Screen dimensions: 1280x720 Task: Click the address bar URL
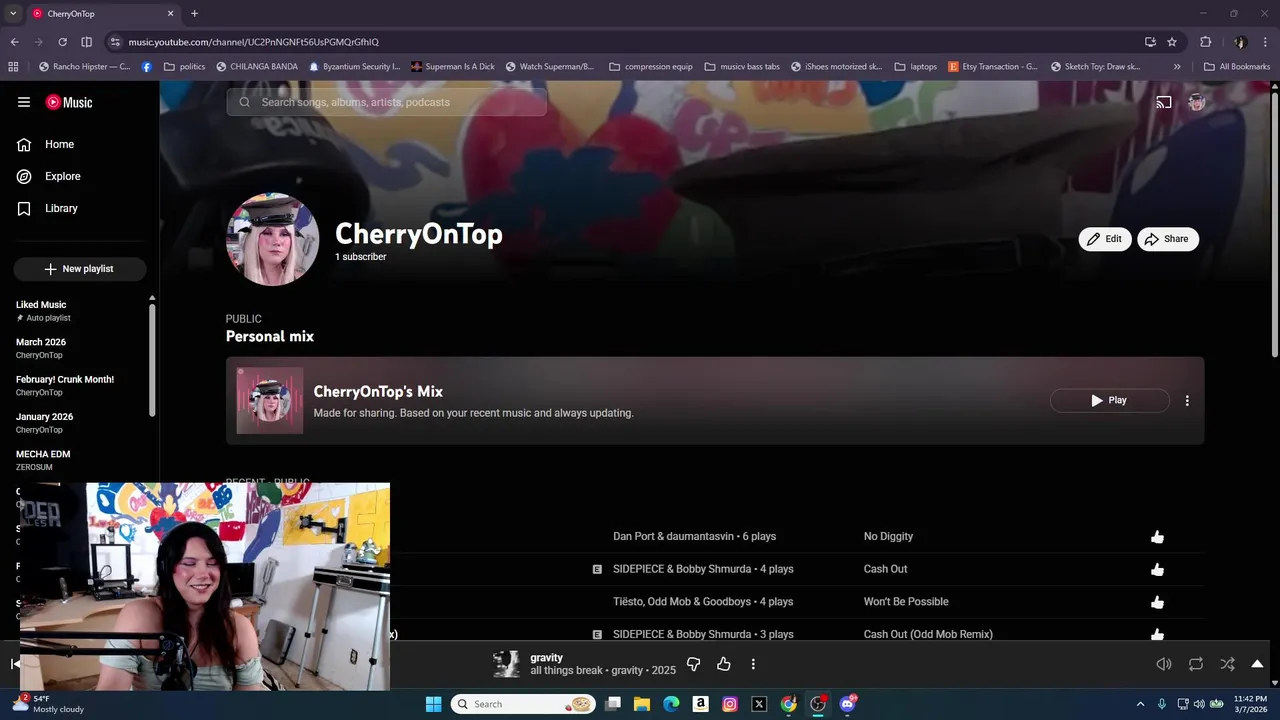point(253,42)
